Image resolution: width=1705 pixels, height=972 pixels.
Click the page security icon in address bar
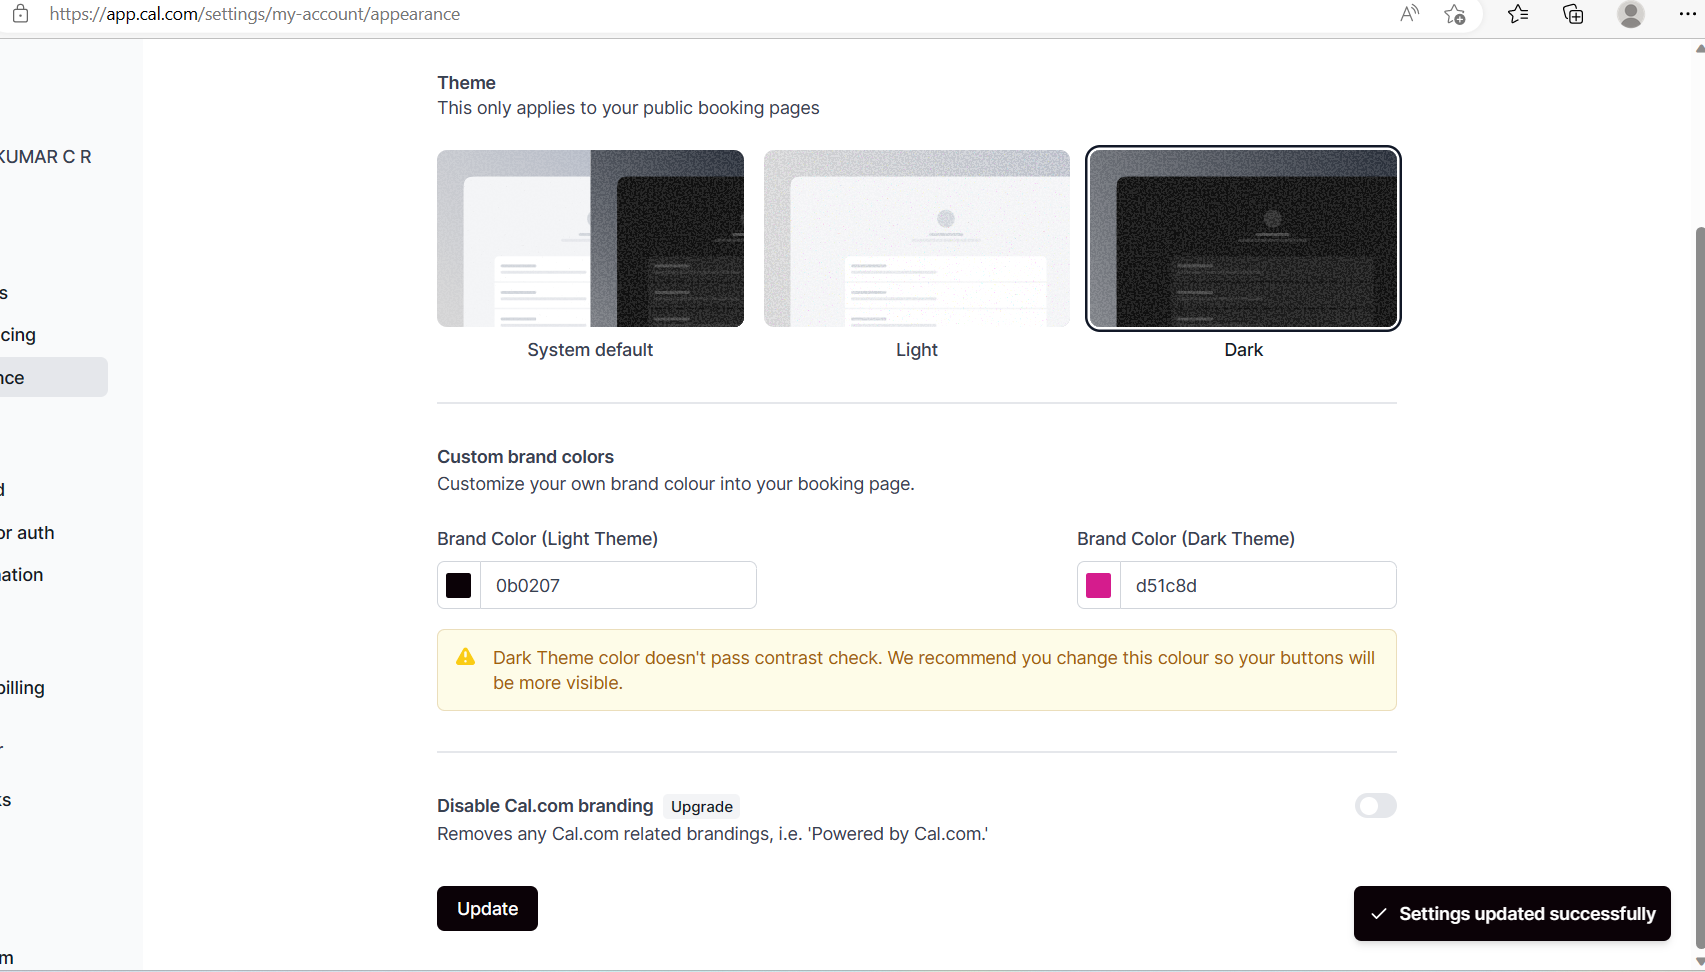[x=20, y=14]
